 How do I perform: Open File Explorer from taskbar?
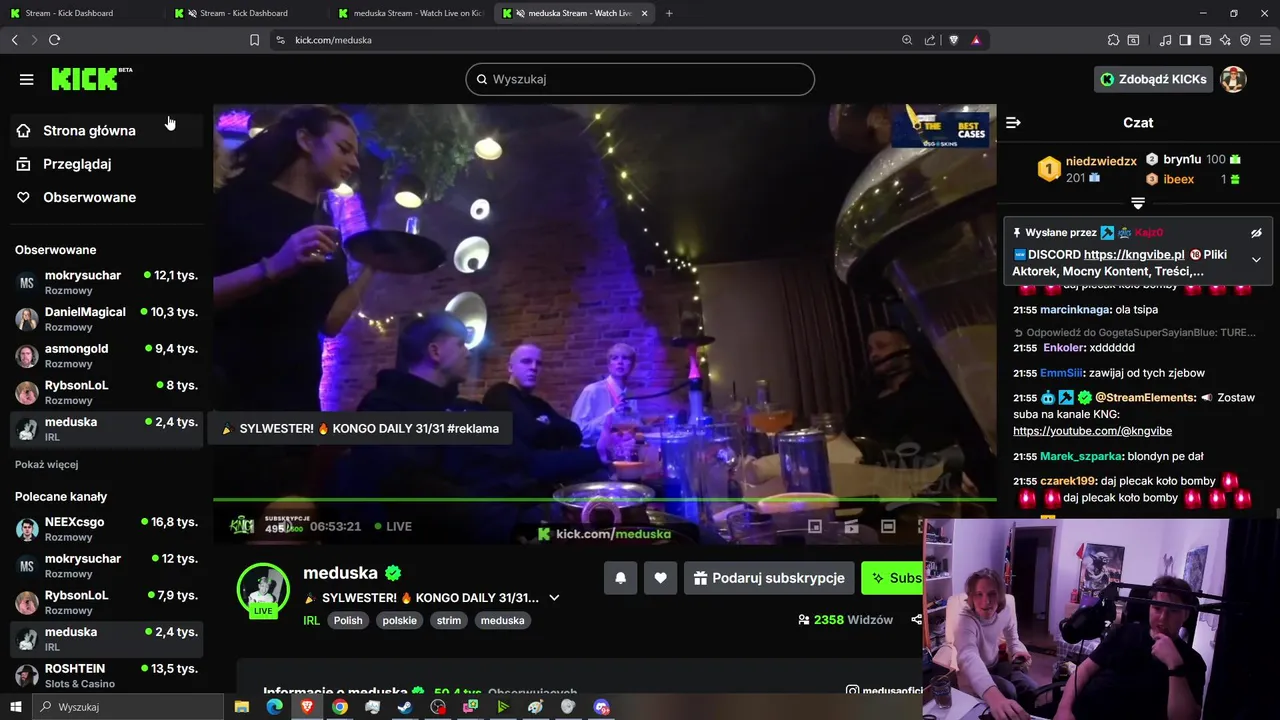[x=242, y=707]
